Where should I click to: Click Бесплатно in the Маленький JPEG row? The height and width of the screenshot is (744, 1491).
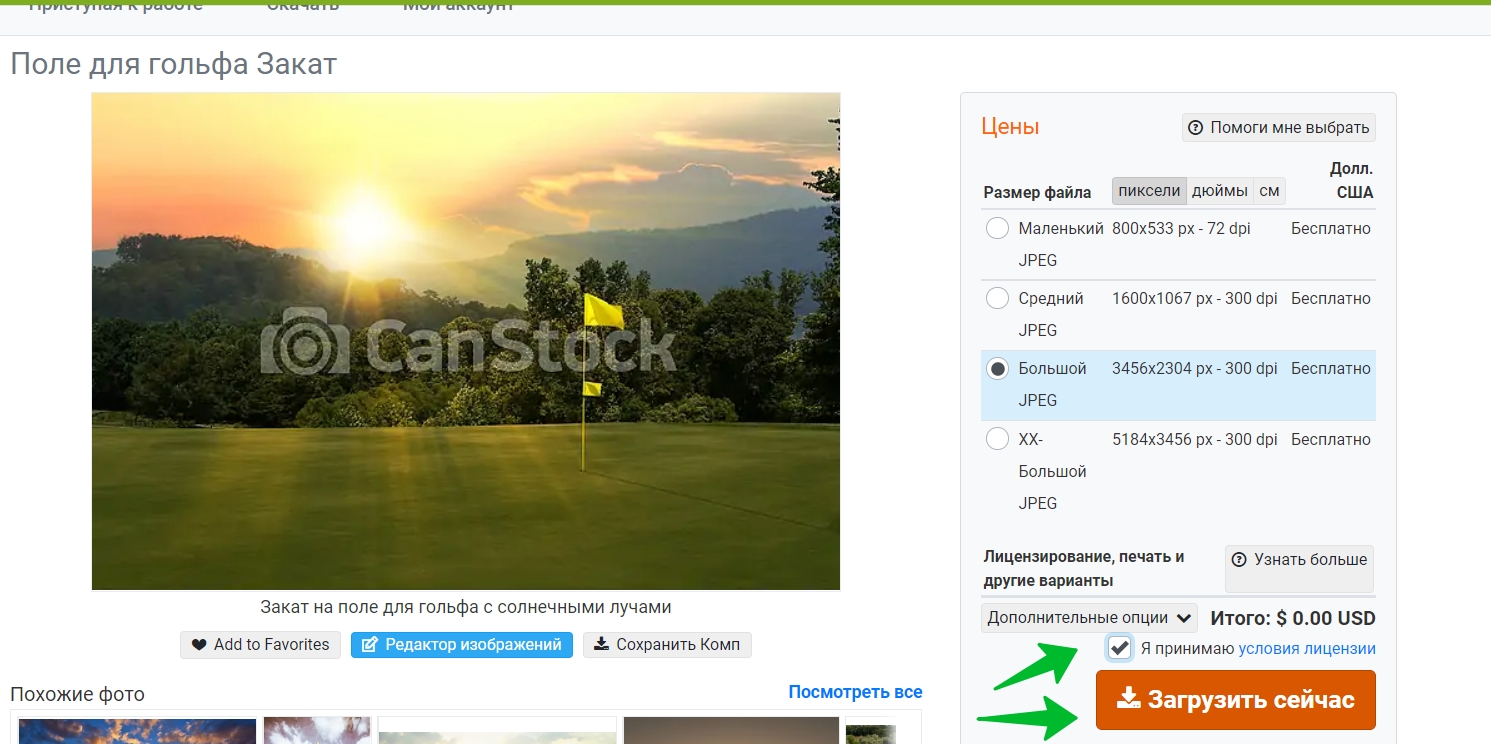pos(1331,229)
